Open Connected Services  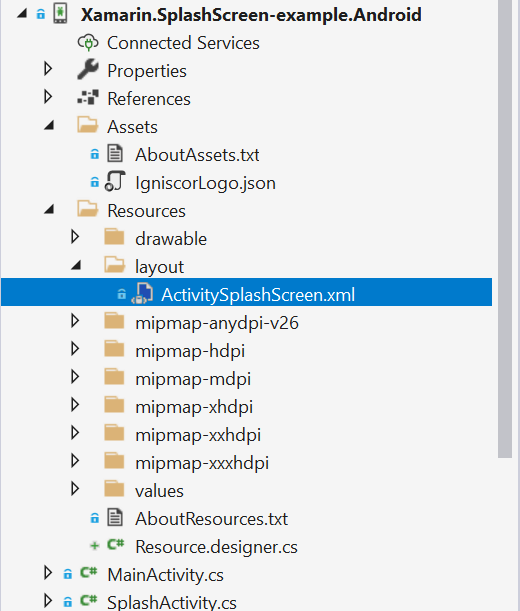(x=183, y=43)
